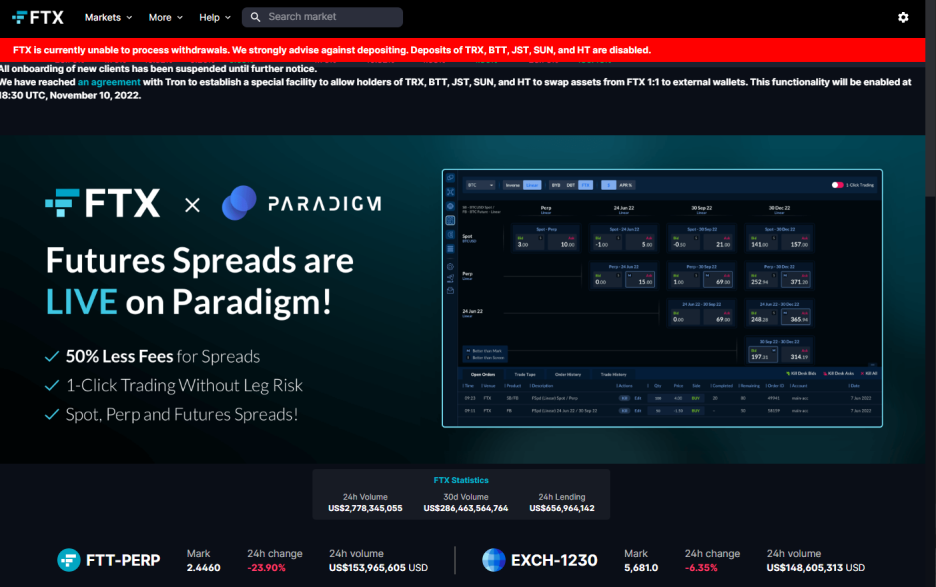Switch to Trade History tab in the preview
Screen dimensions: 936x587
pyautogui.click(x=614, y=374)
